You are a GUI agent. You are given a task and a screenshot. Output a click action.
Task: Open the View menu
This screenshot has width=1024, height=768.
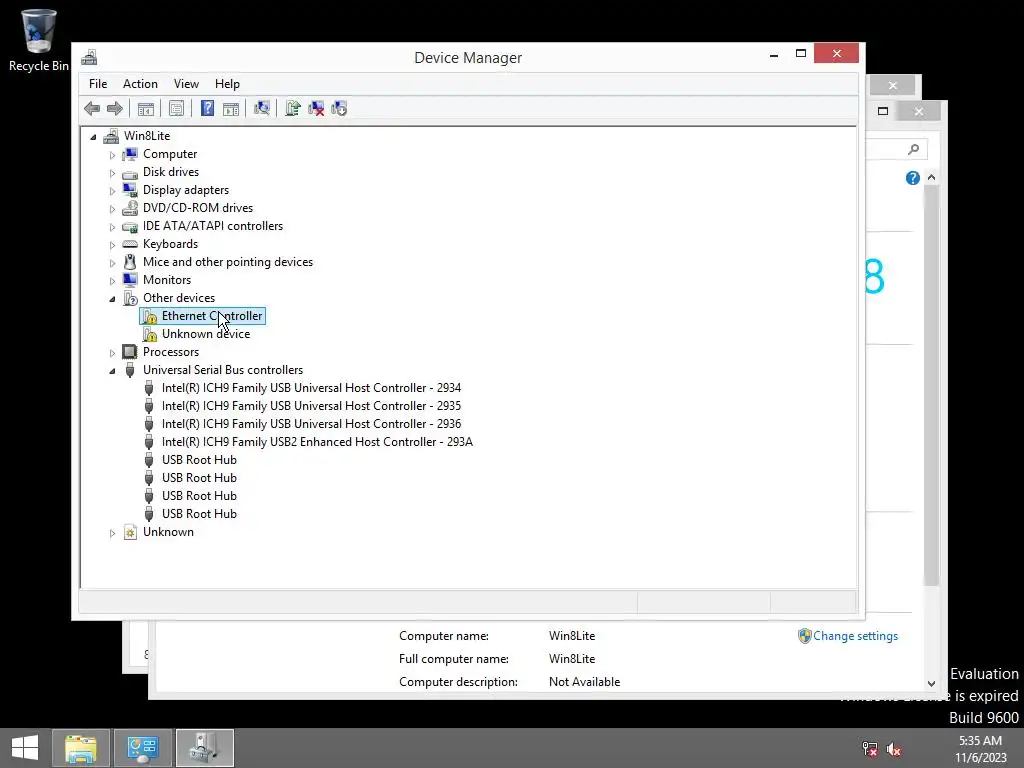point(186,84)
